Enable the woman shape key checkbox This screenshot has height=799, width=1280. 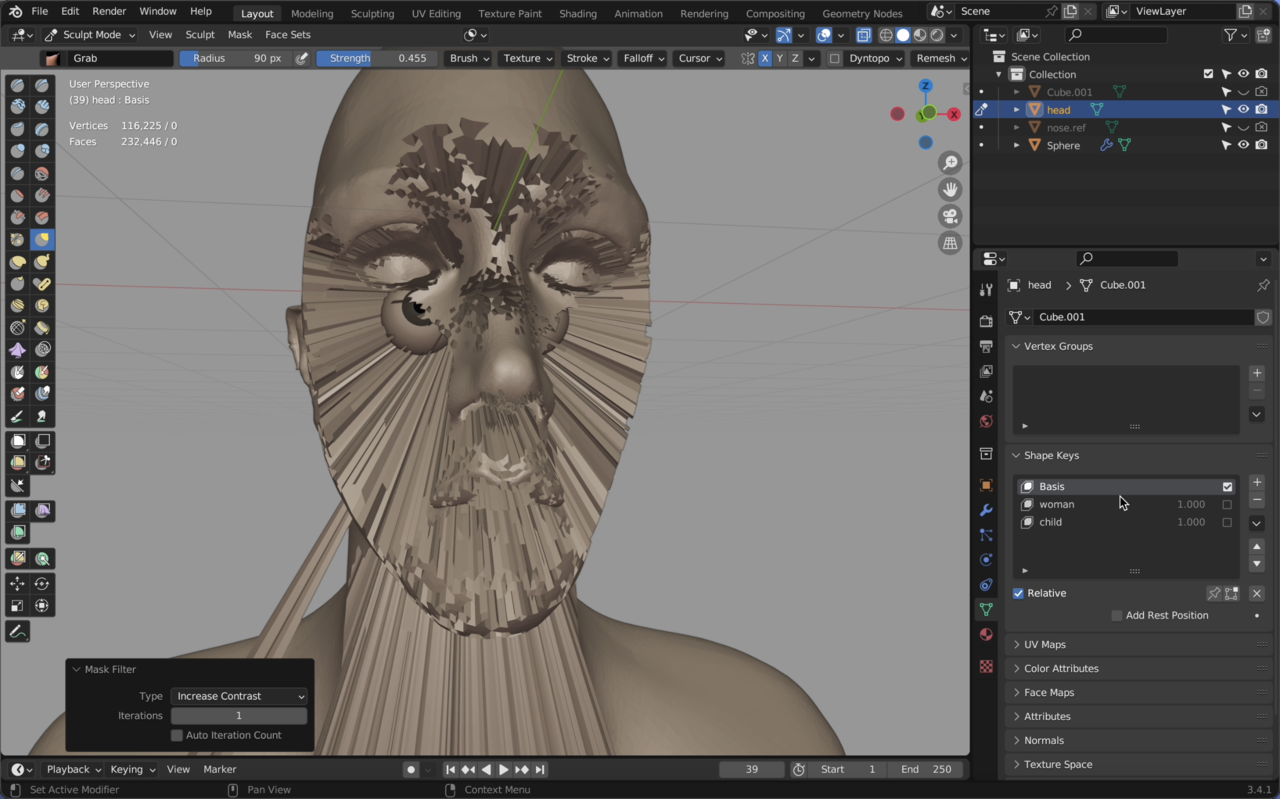[1227, 504]
